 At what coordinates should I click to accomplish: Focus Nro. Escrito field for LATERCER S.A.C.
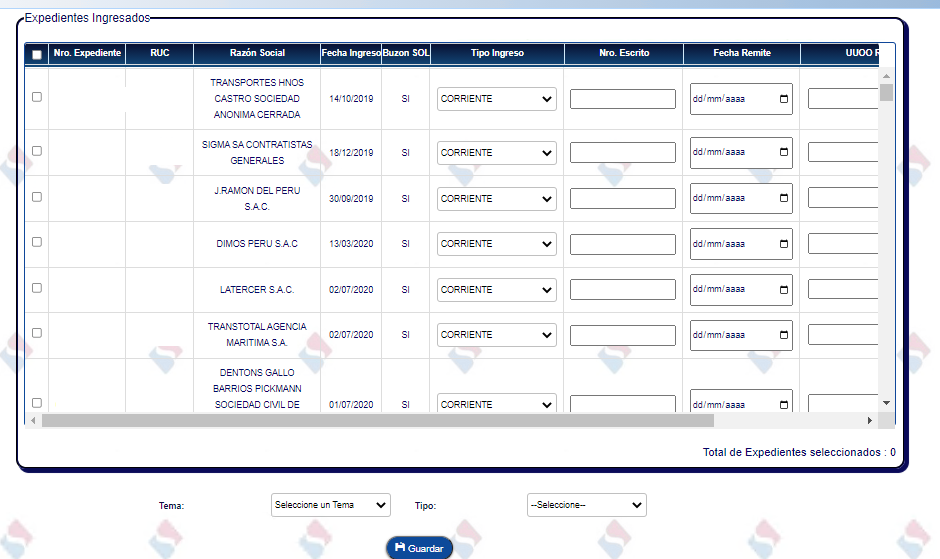click(622, 290)
